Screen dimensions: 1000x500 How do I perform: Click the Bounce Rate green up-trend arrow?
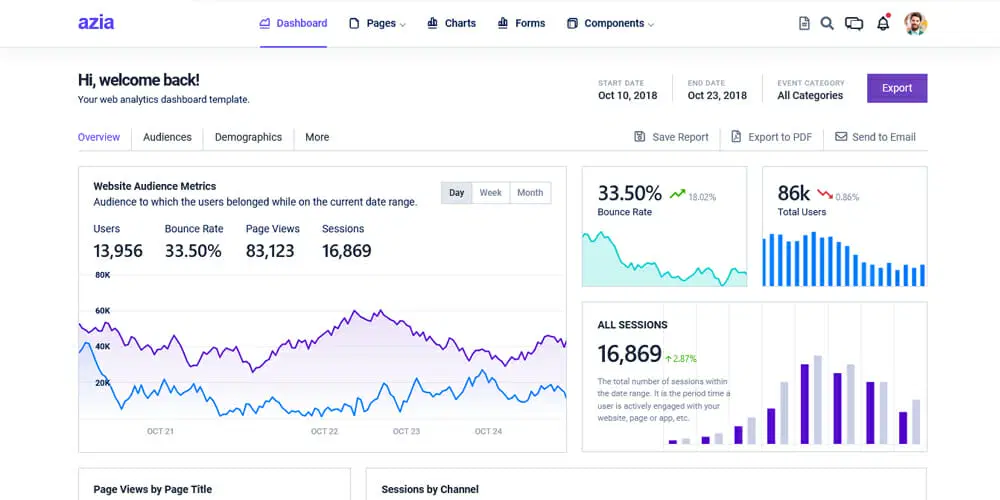677,193
